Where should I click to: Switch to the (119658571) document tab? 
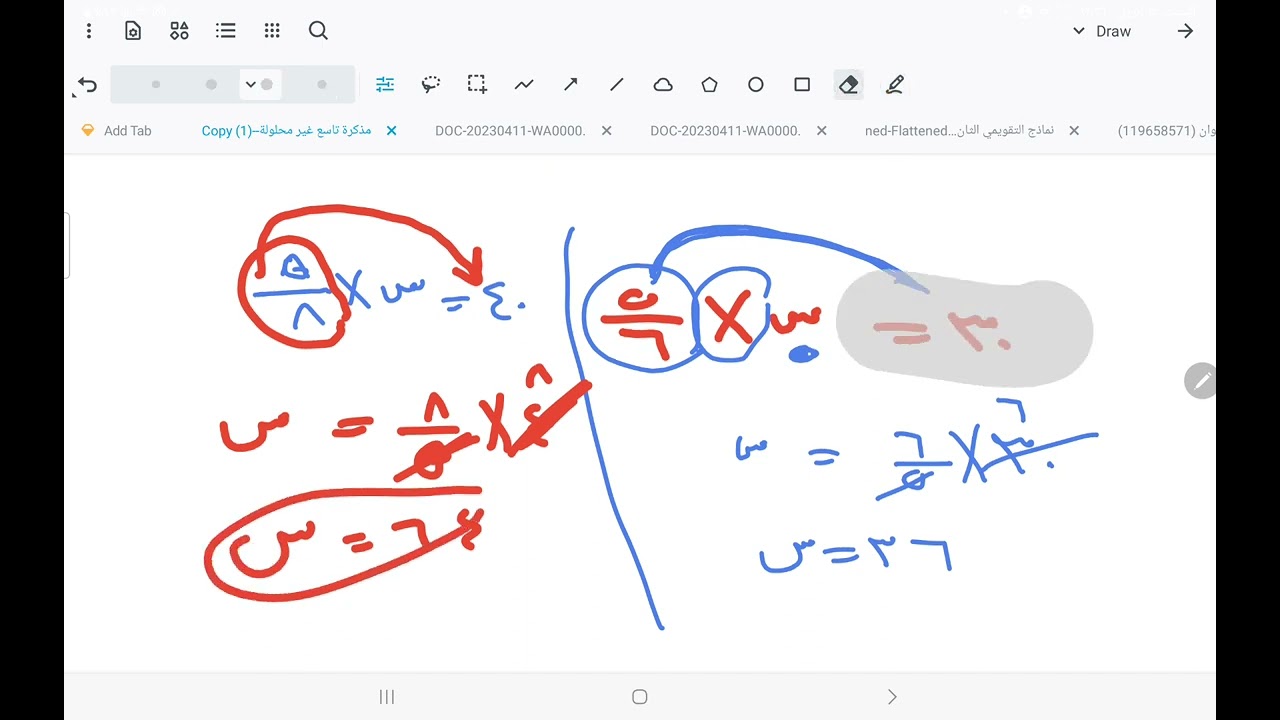[x=1166, y=131]
